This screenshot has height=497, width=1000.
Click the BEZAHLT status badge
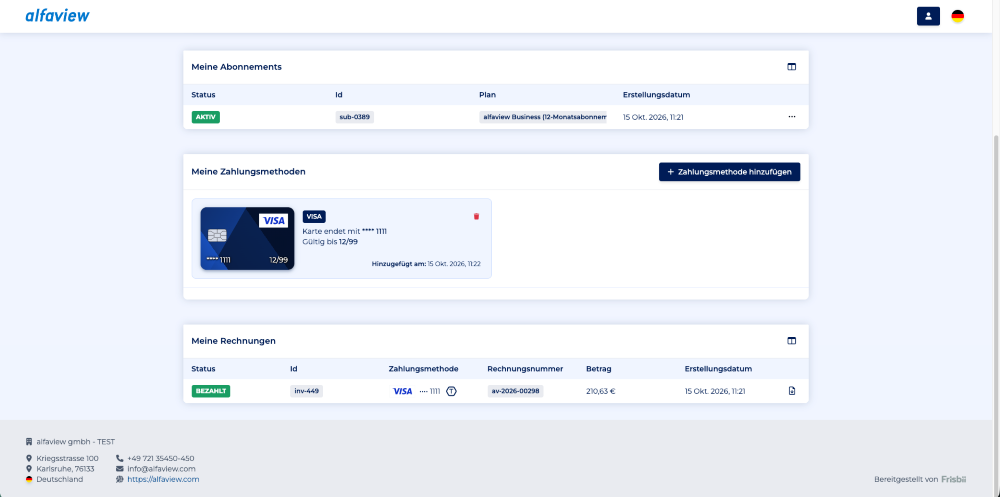coord(210,391)
